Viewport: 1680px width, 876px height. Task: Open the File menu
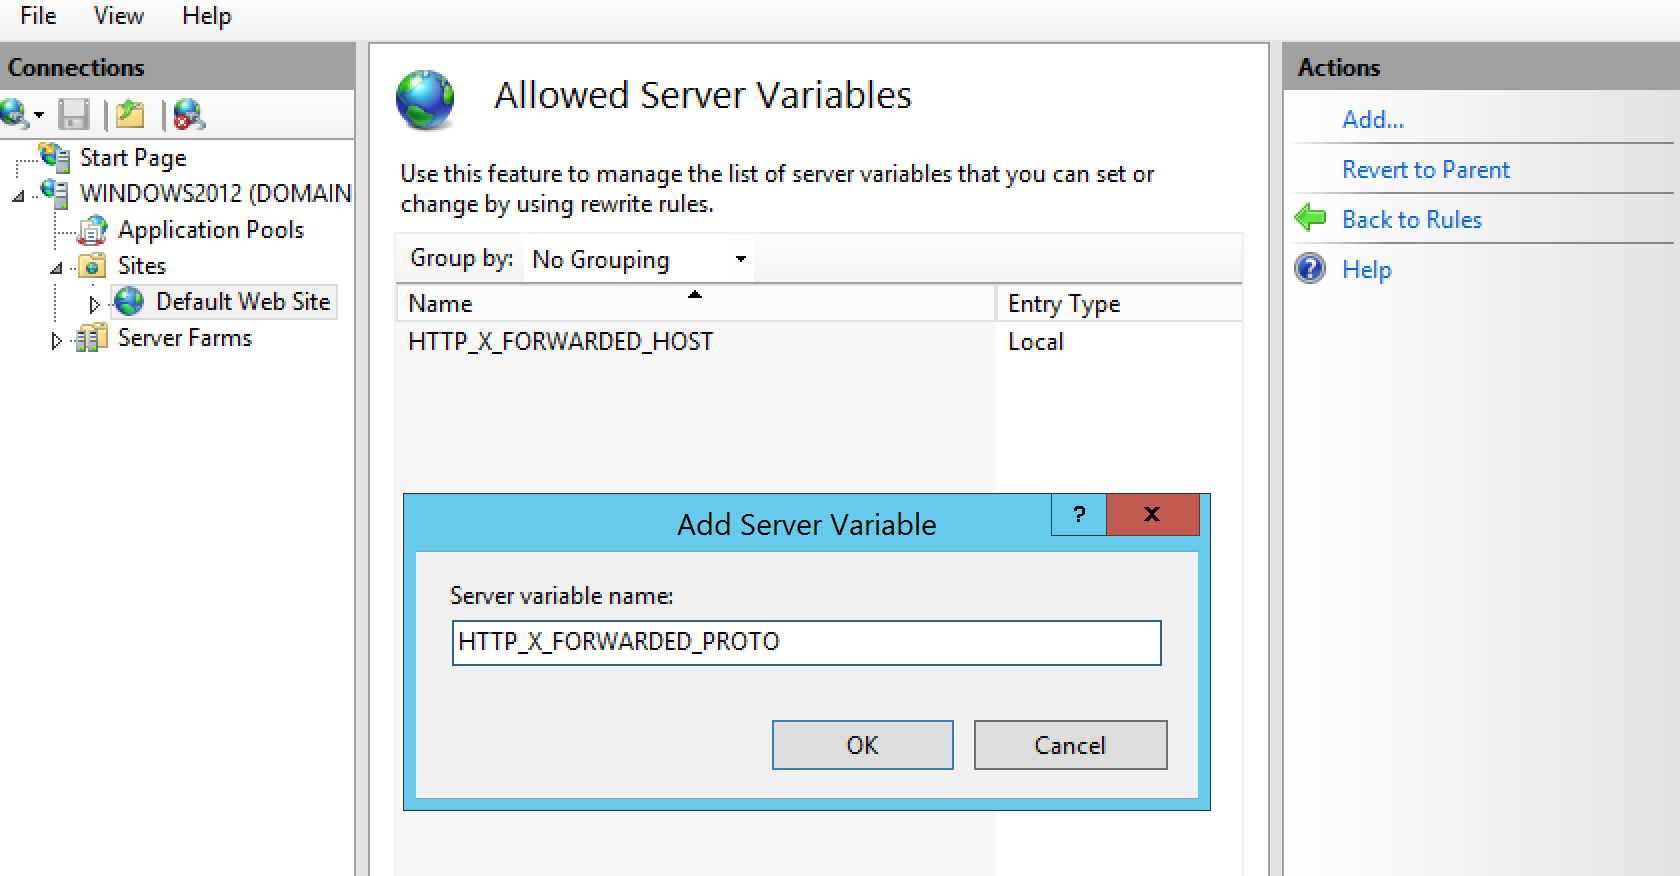click(38, 16)
